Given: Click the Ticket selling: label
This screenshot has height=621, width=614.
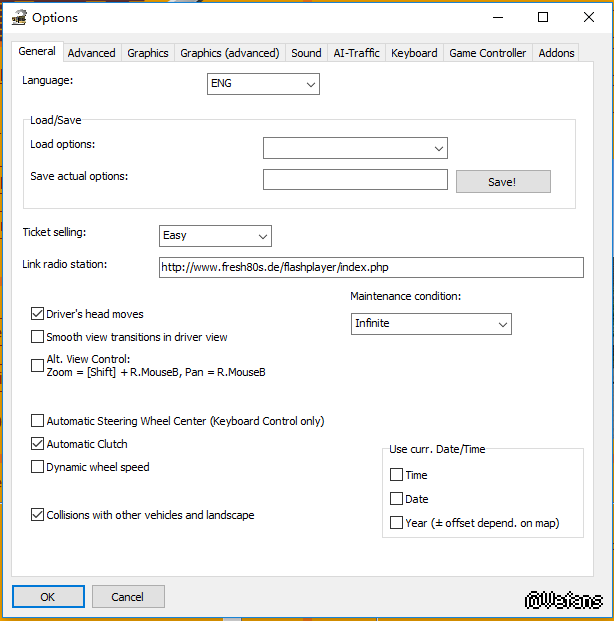Looking at the screenshot, I should pyautogui.click(x=54, y=232).
